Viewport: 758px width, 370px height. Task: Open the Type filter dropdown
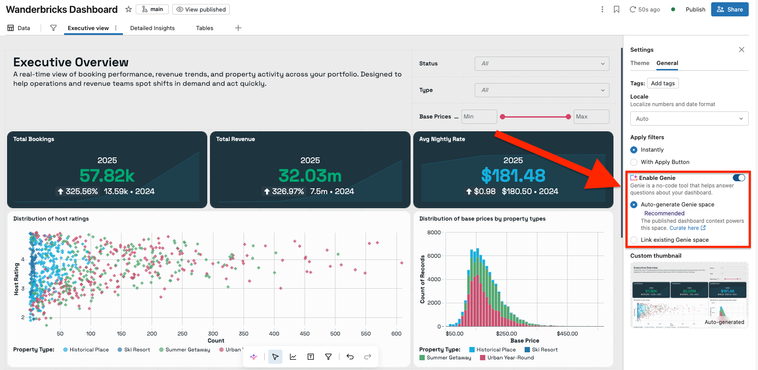click(542, 90)
